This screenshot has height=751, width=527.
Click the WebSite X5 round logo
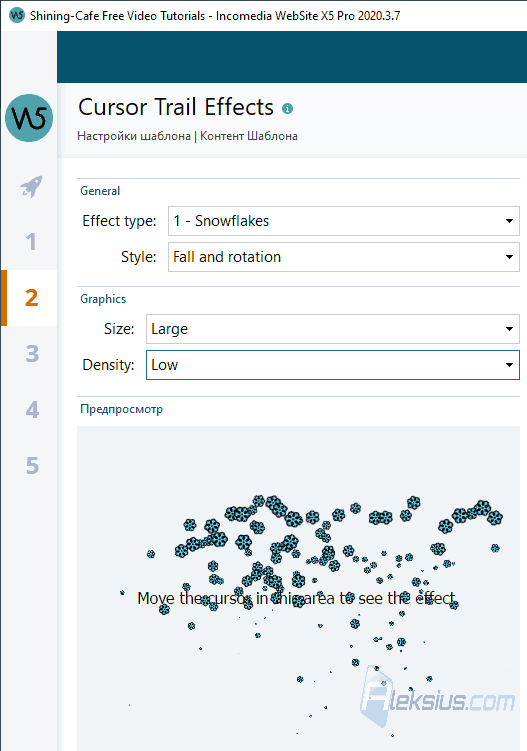[x=29, y=118]
